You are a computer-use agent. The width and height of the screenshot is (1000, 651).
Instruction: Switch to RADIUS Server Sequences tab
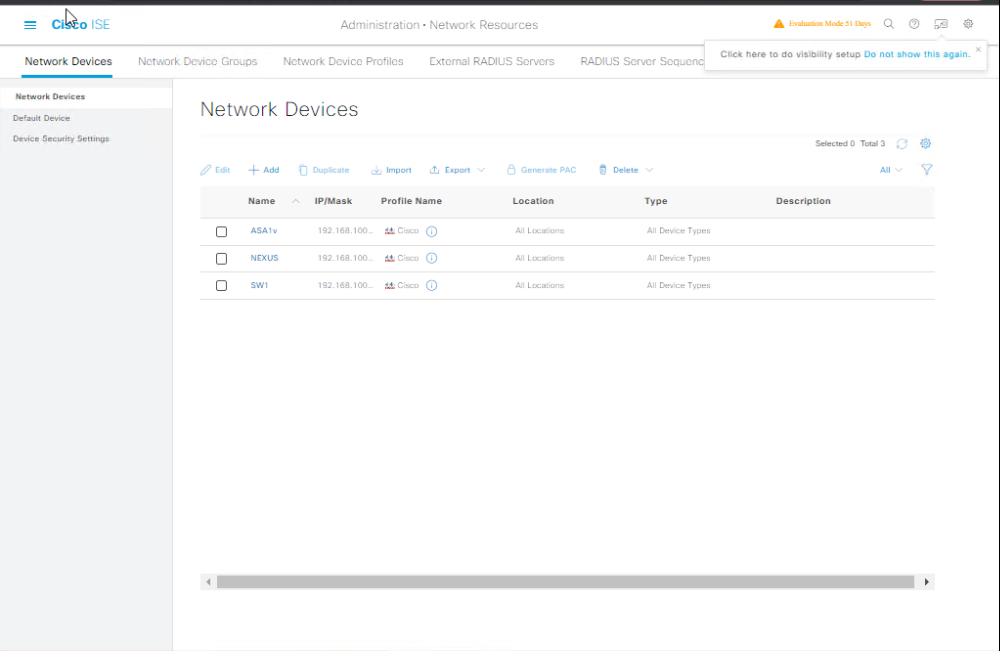pyautogui.click(x=642, y=61)
